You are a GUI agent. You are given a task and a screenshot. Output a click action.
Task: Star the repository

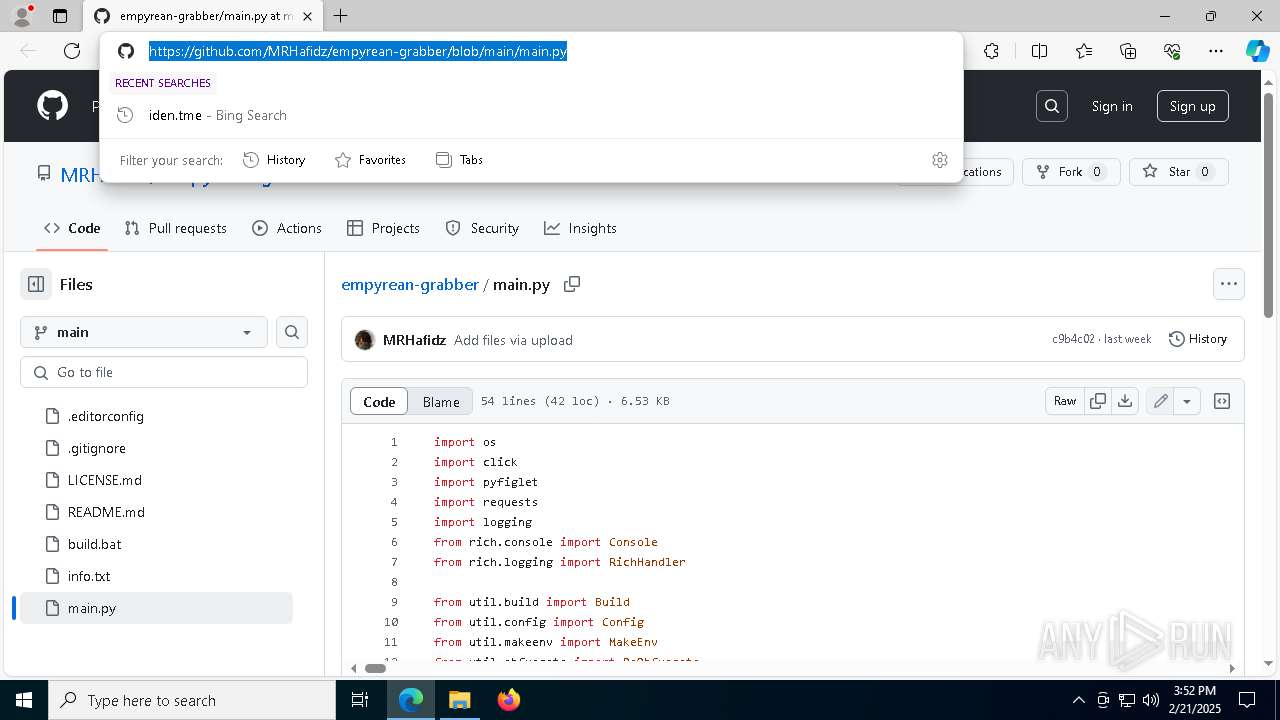1179,172
